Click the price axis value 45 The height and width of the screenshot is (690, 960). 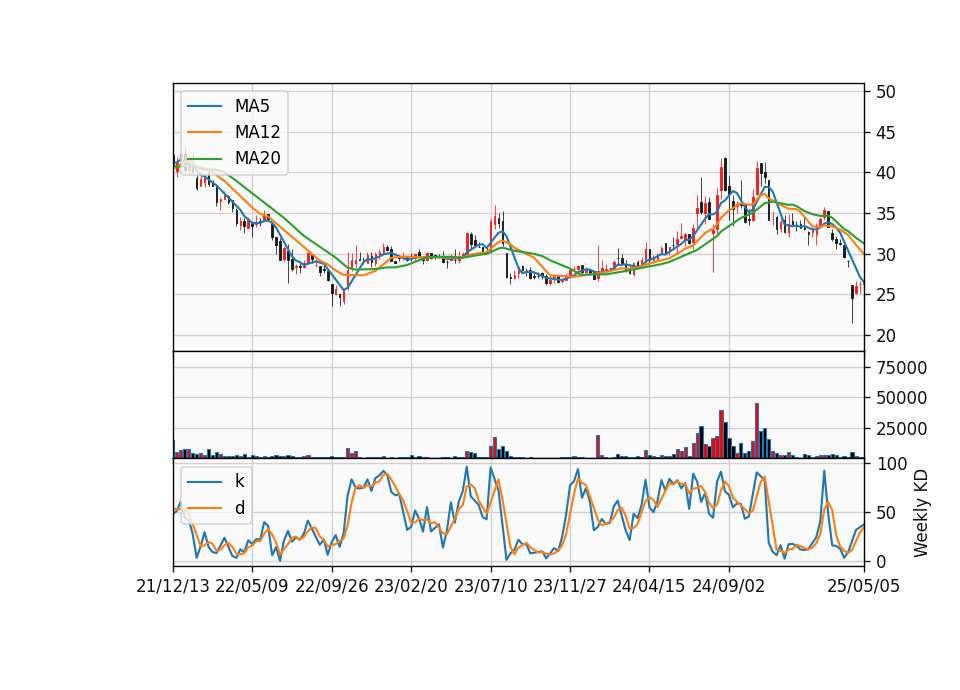click(885, 133)
